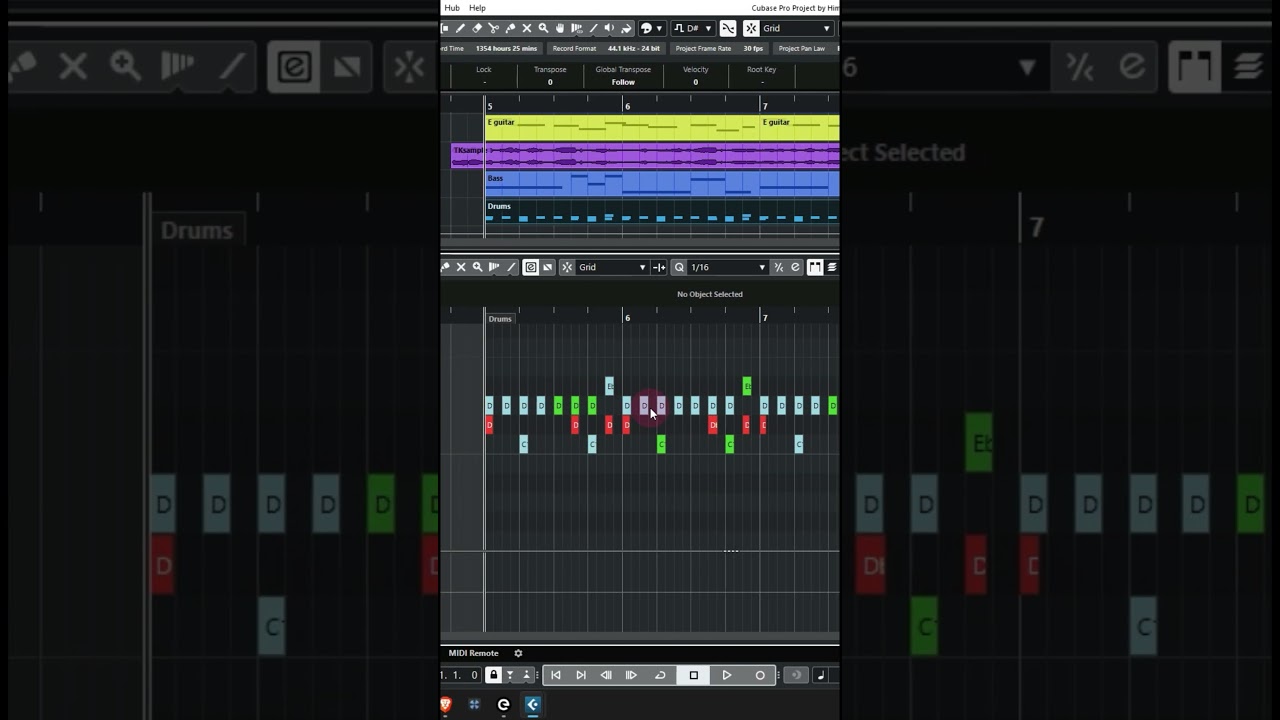Open MIDI Remote settings gear
The image size is (1280, 720).
click(518, 653)
